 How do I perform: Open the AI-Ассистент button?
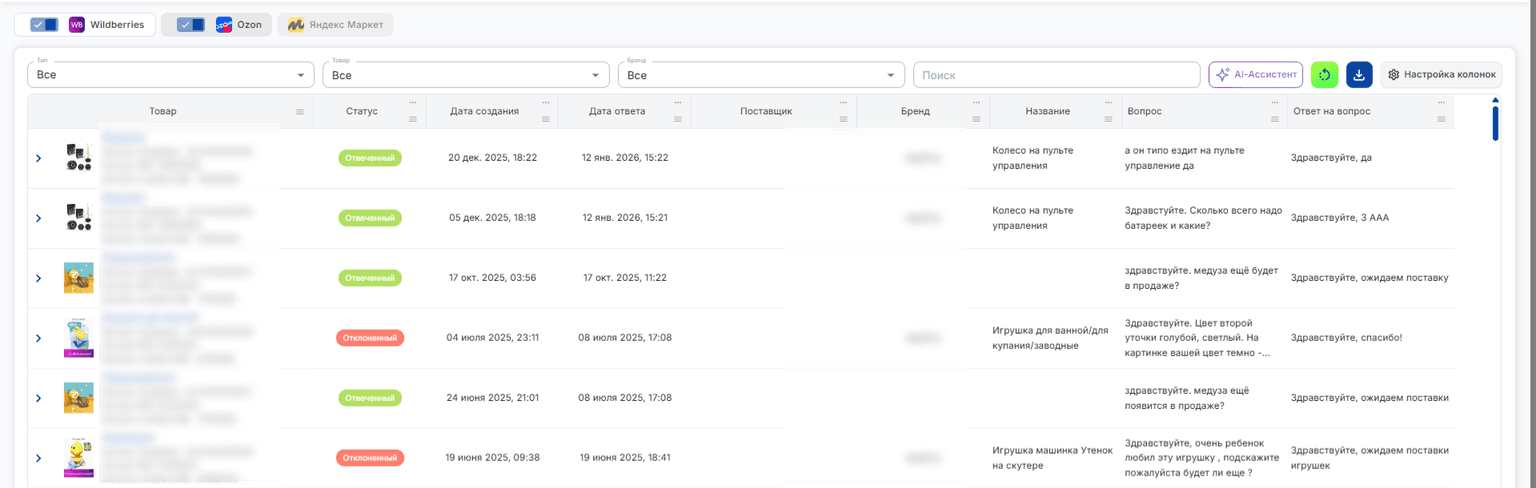[1256, 75]
